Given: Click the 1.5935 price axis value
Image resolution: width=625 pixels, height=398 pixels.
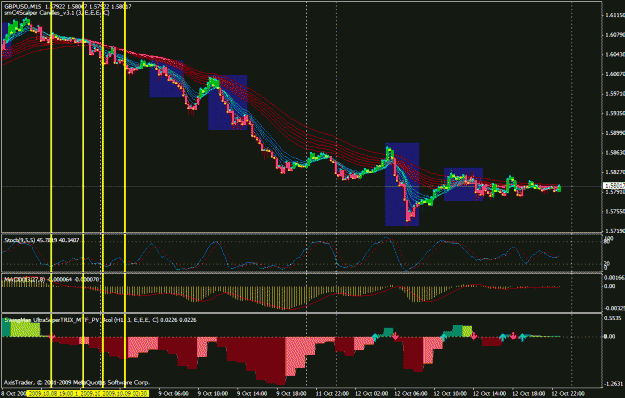Looking at the screenshot, I should pos(615,113).
